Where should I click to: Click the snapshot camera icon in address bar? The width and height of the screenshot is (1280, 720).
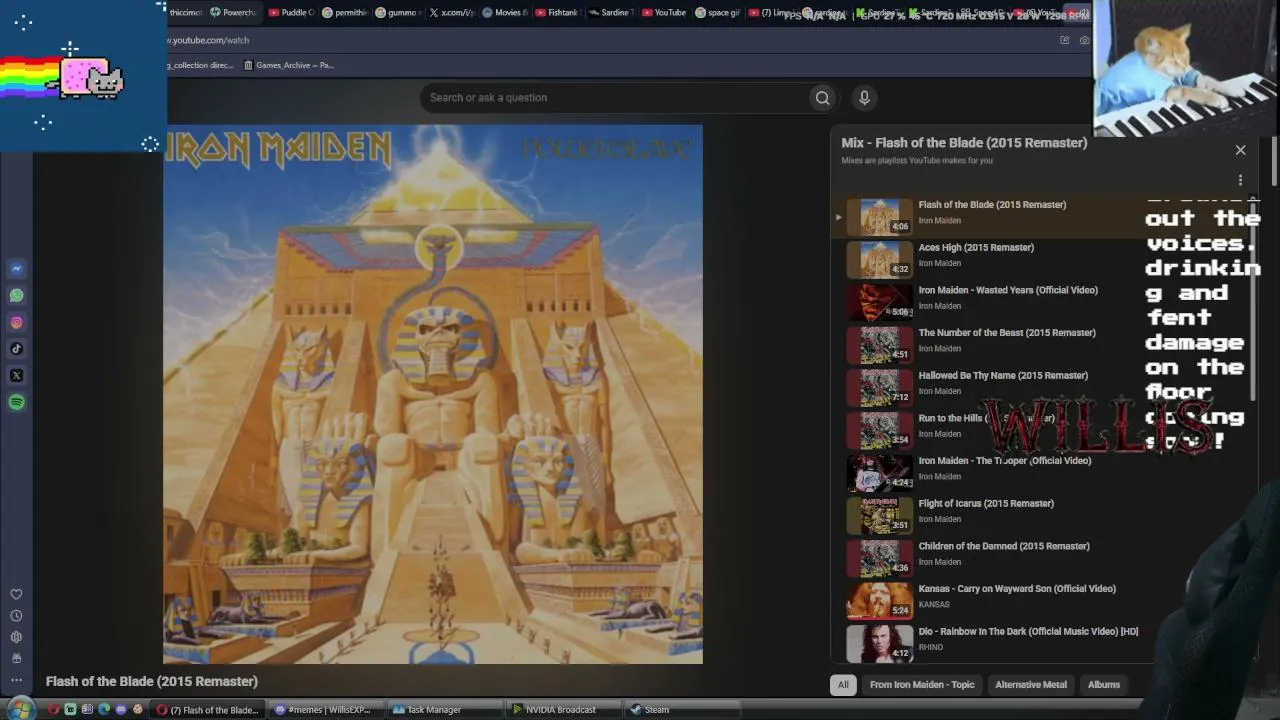[1084, 40]
